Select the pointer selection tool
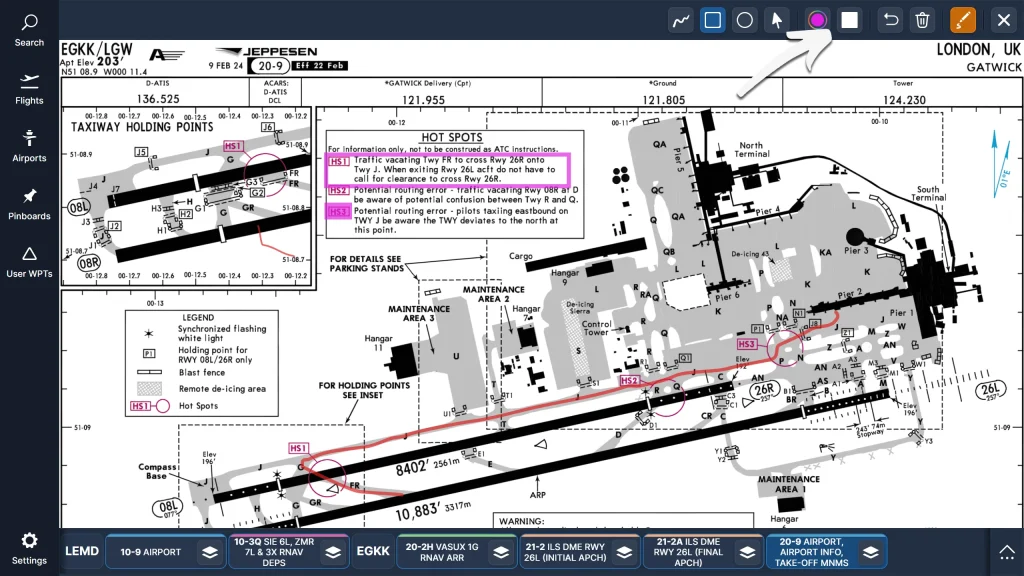This screenshot has height=576, width=1024. coord(776,20)
